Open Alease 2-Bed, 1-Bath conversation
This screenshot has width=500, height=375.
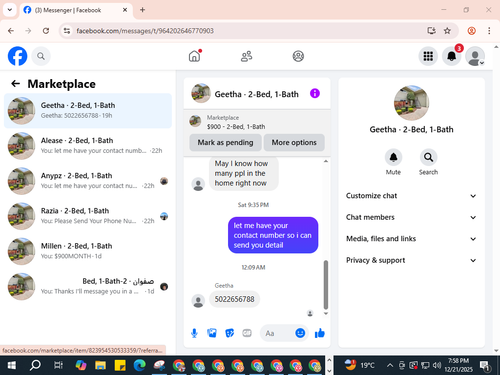(88, 146)
